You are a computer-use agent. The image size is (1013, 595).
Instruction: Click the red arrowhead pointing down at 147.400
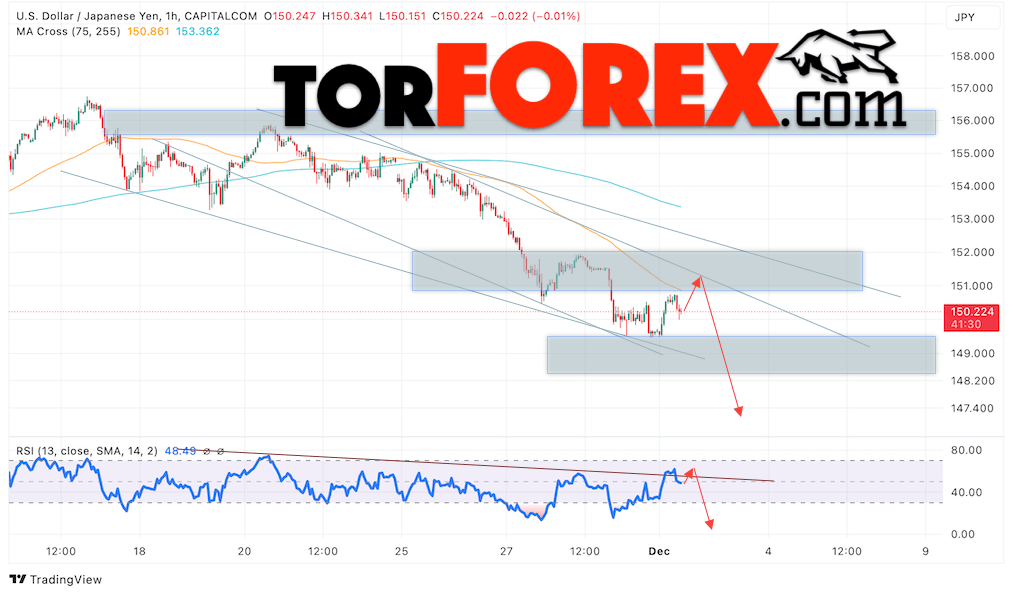coord(738,411)
